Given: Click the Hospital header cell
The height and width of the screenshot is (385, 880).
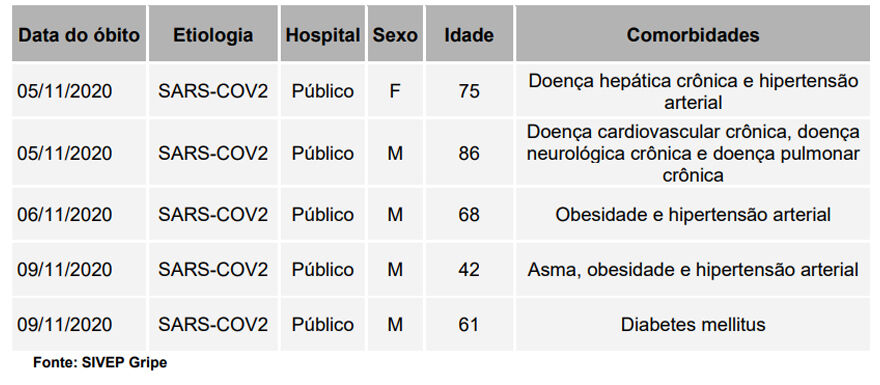Looking at the screenshot, I should click(323, 34).
